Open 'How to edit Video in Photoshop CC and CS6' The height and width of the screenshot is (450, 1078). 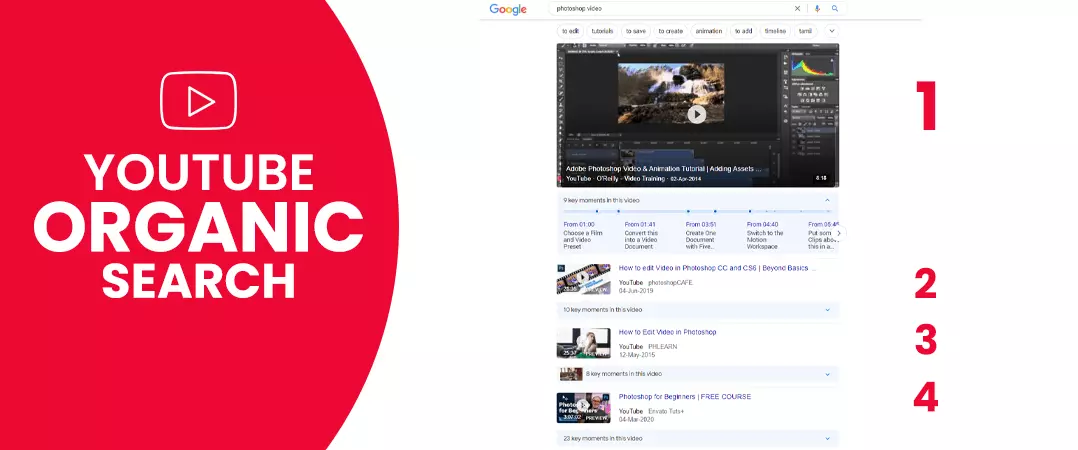point(717,268)
